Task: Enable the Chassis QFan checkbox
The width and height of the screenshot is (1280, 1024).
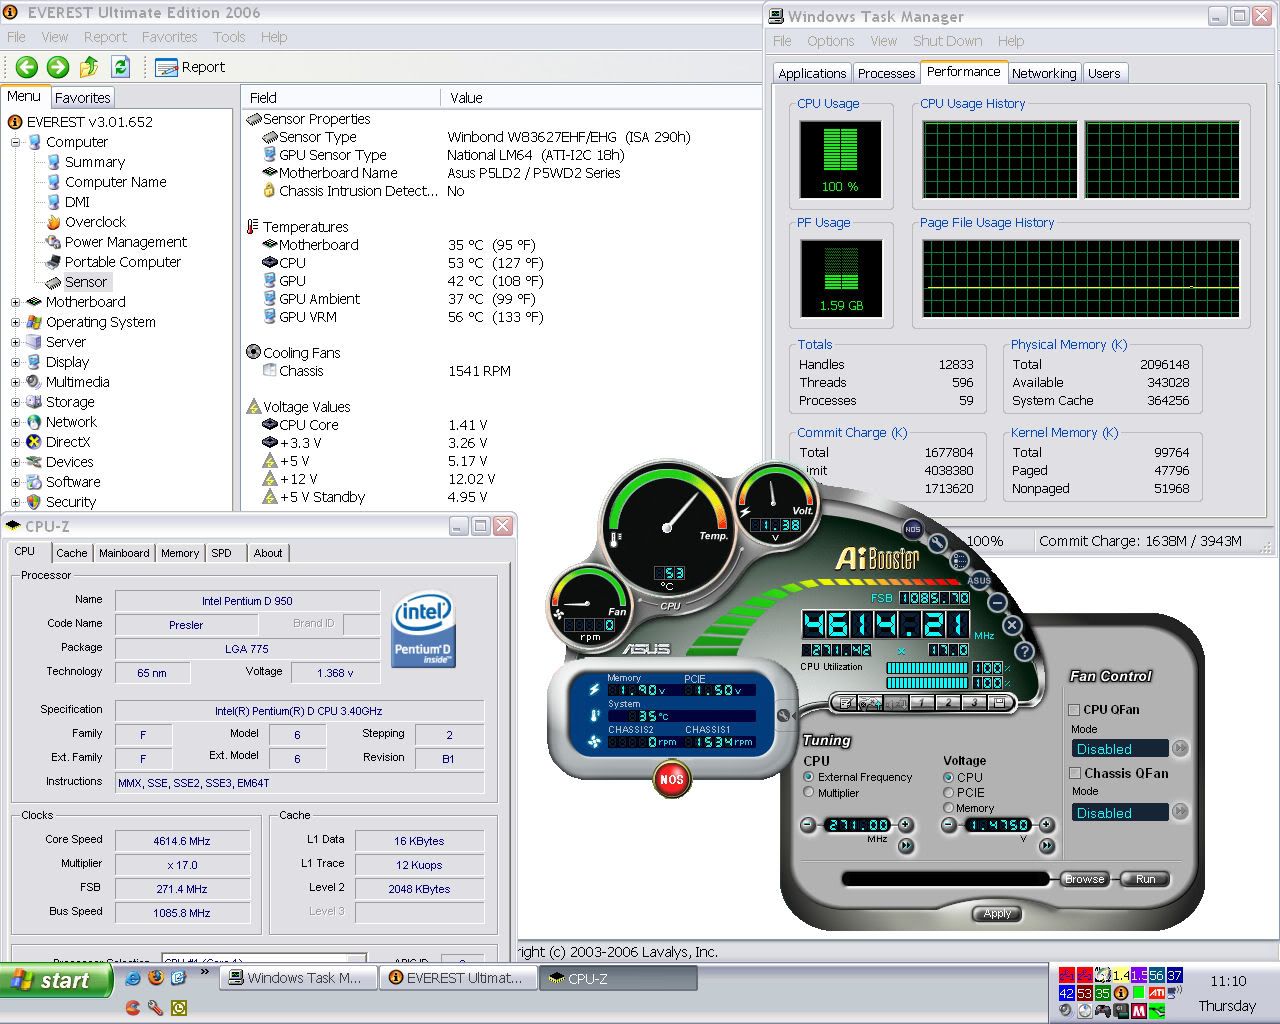Action: 1075,773
